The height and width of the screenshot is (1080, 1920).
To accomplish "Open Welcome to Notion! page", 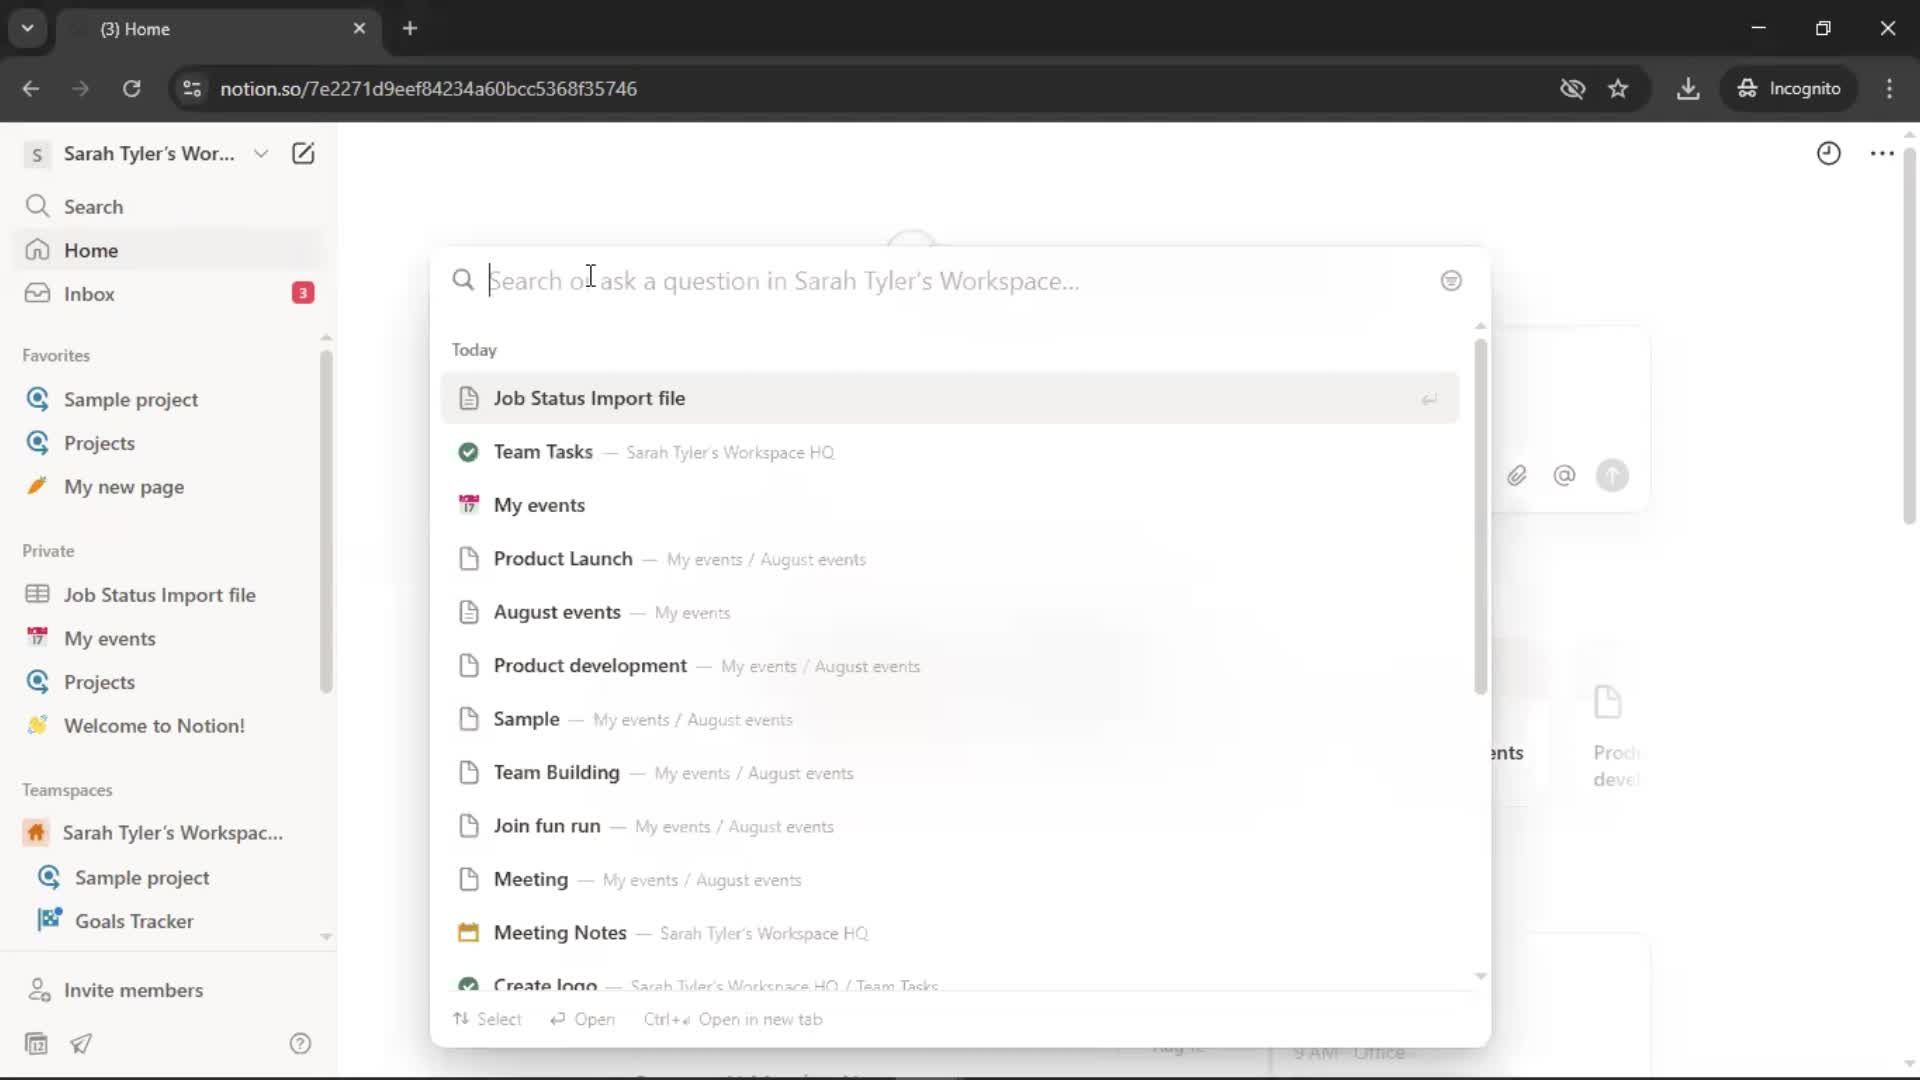I will pyautogui.click(x=168, y=725).
